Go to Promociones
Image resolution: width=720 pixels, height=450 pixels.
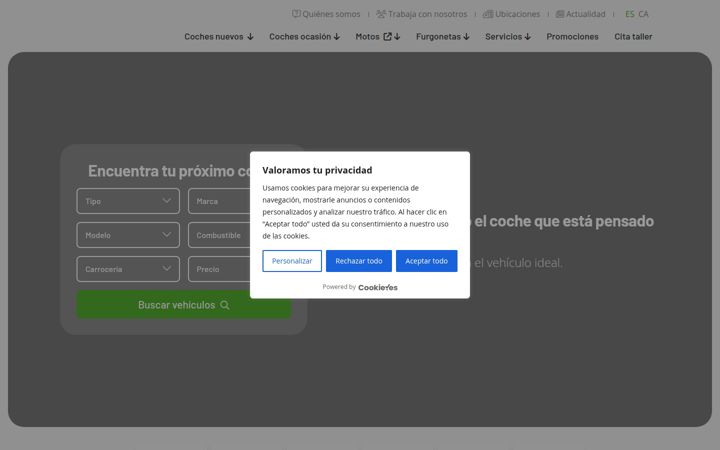click(572, 36)
